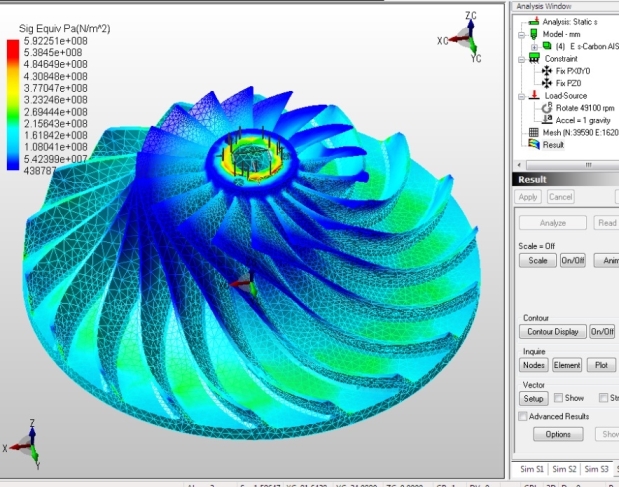Click the Model icon in analysis tree
The image size is (619, 487).
[x=533, y=33]
